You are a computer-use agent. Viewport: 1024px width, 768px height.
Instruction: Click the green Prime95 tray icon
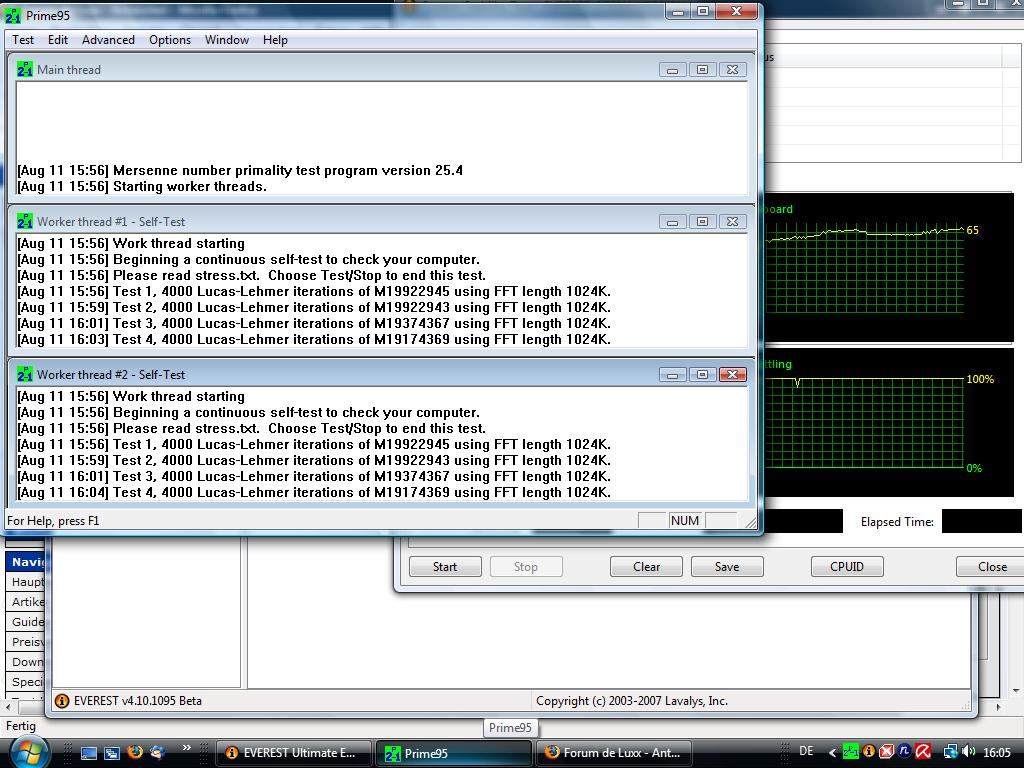[x=850, y=752]
